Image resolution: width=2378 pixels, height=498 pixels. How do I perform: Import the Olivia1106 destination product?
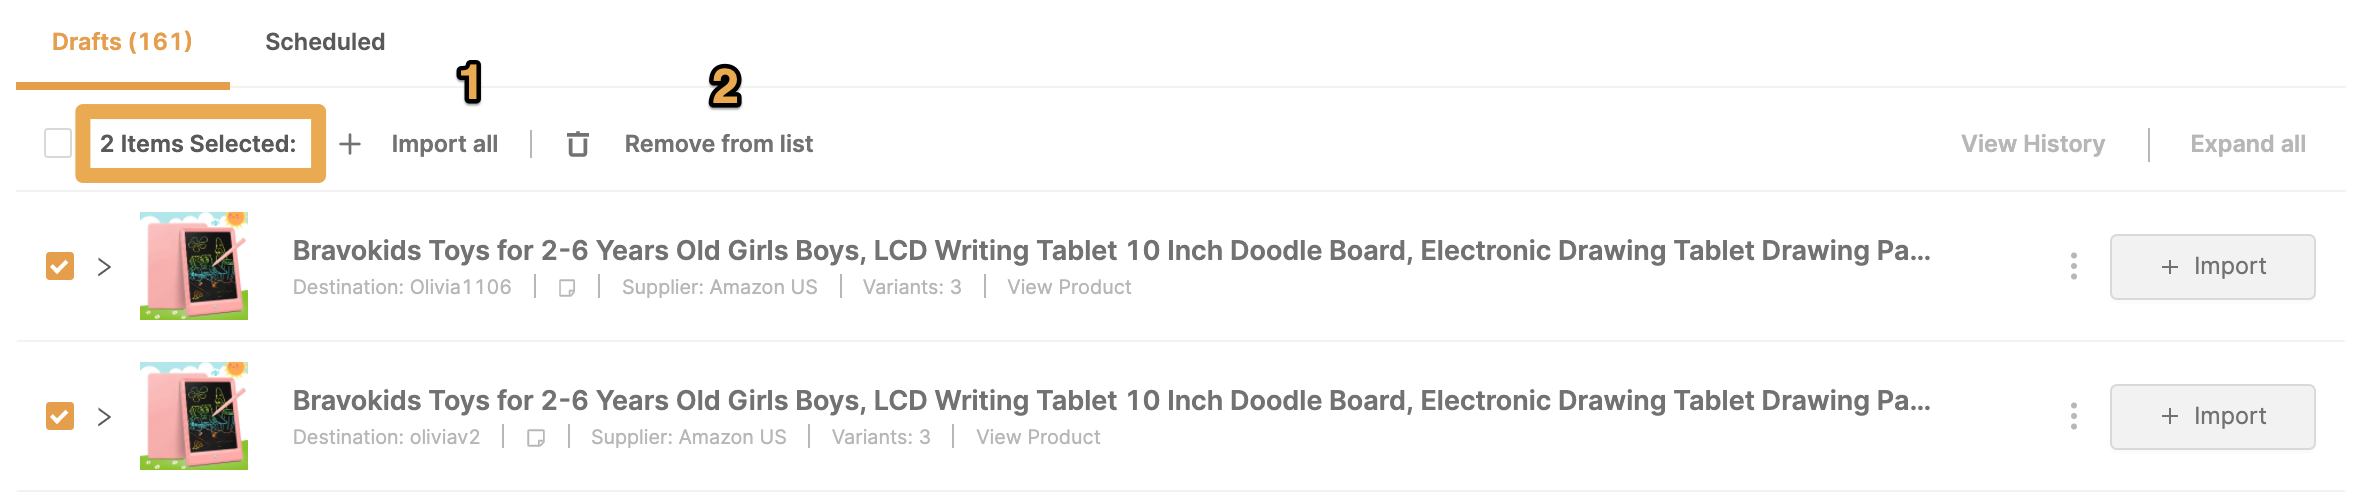(x=2213, y=267)
